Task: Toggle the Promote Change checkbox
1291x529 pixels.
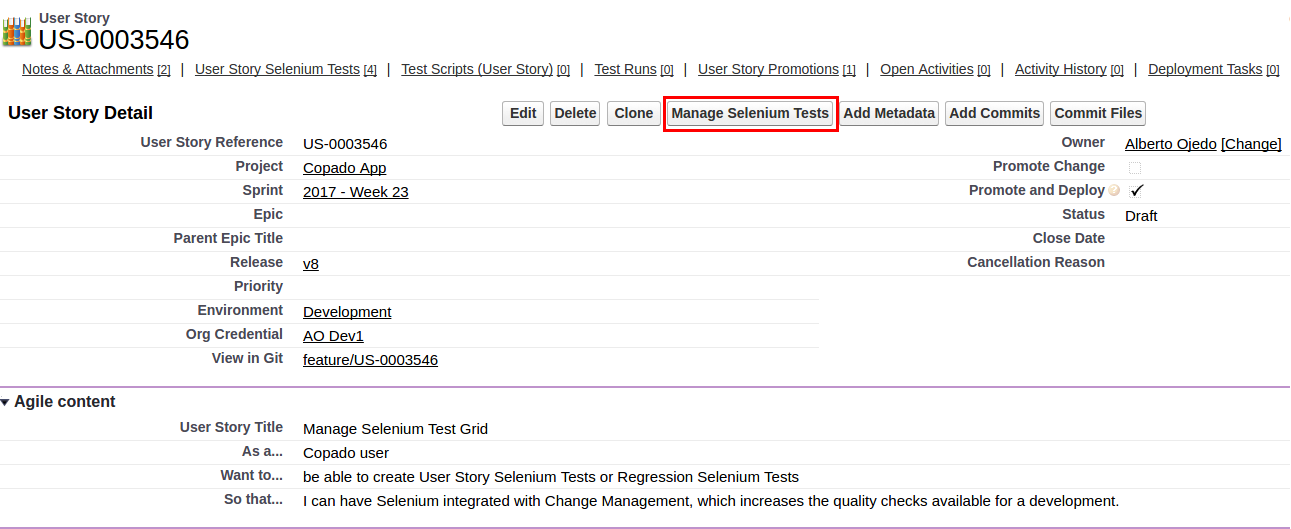Action: coord(1135,167)
